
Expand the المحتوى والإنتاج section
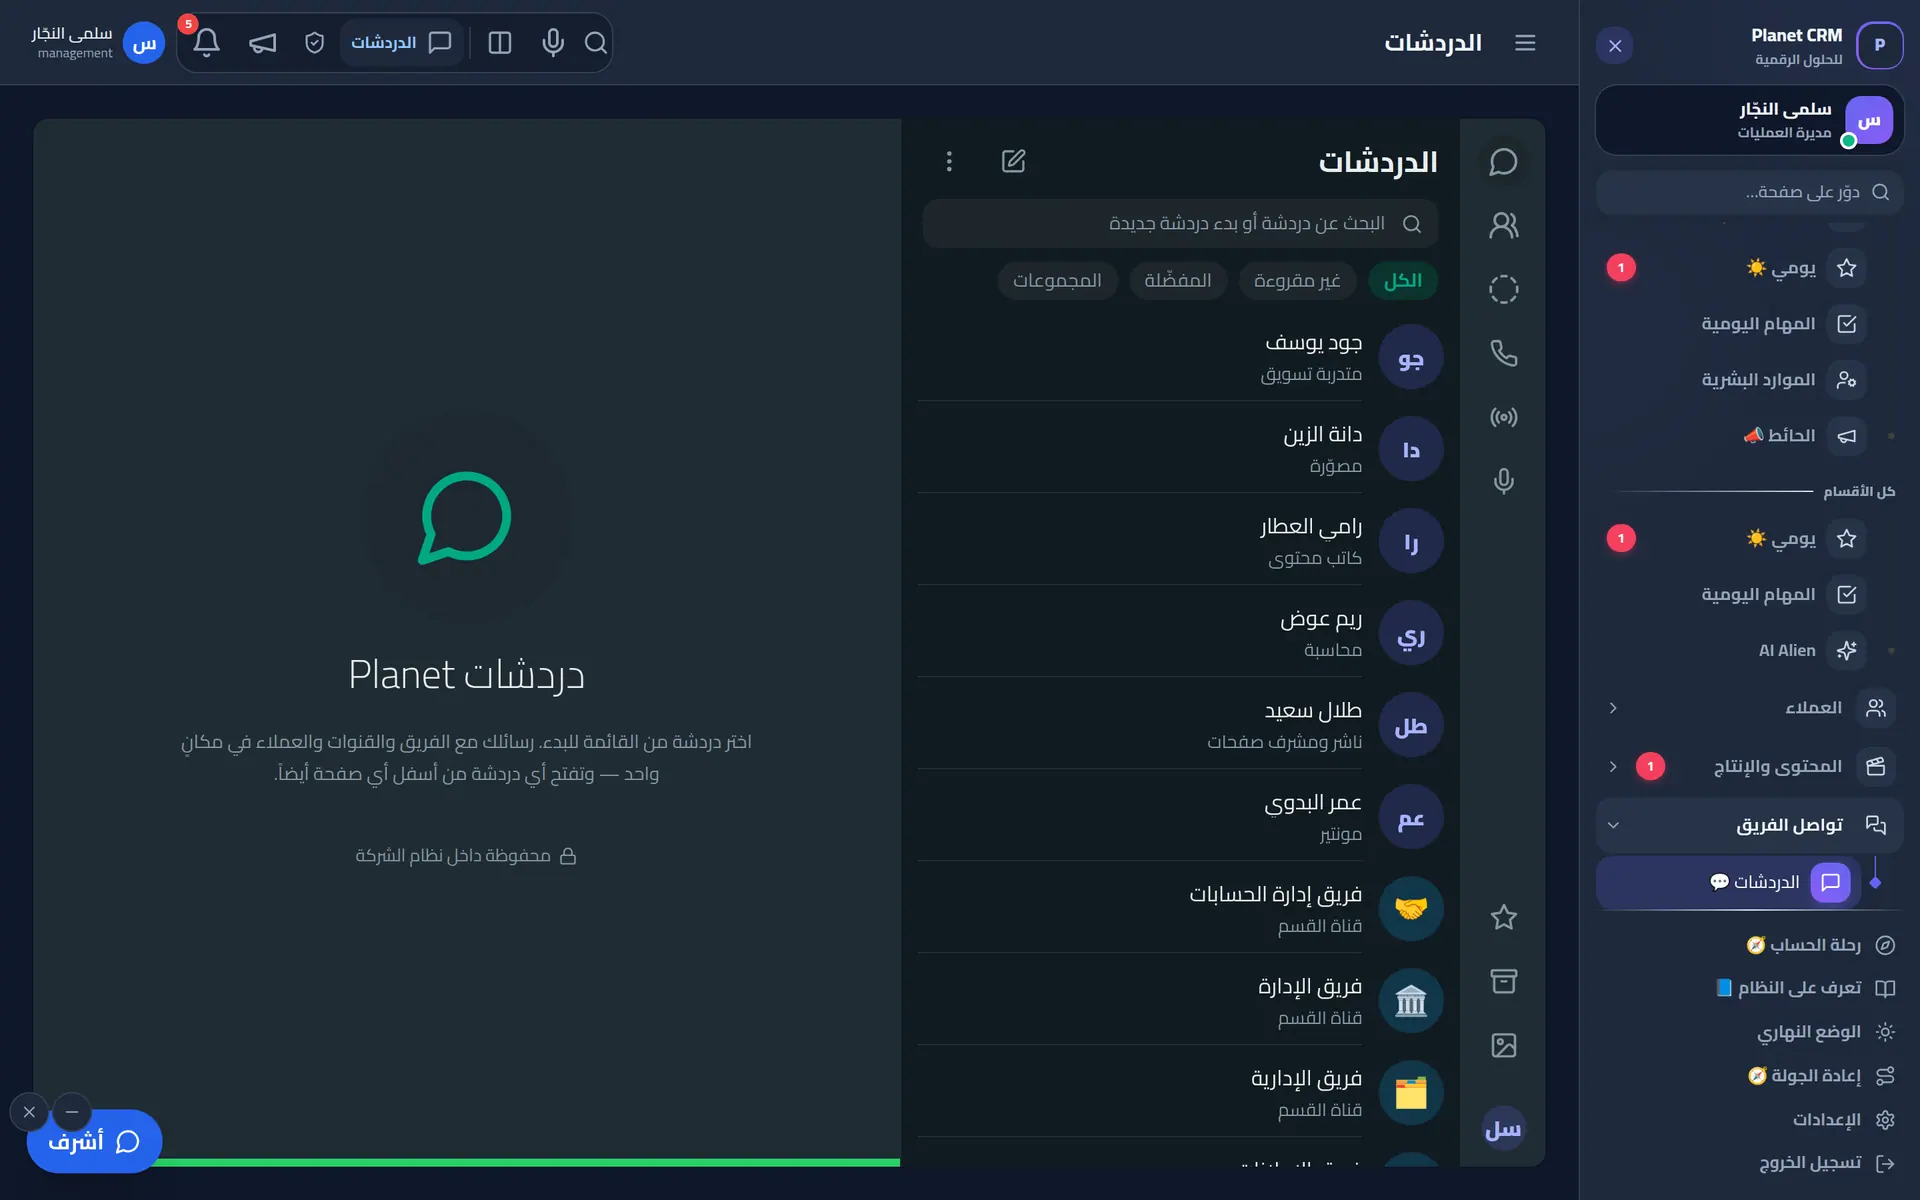click(1750, 766)
